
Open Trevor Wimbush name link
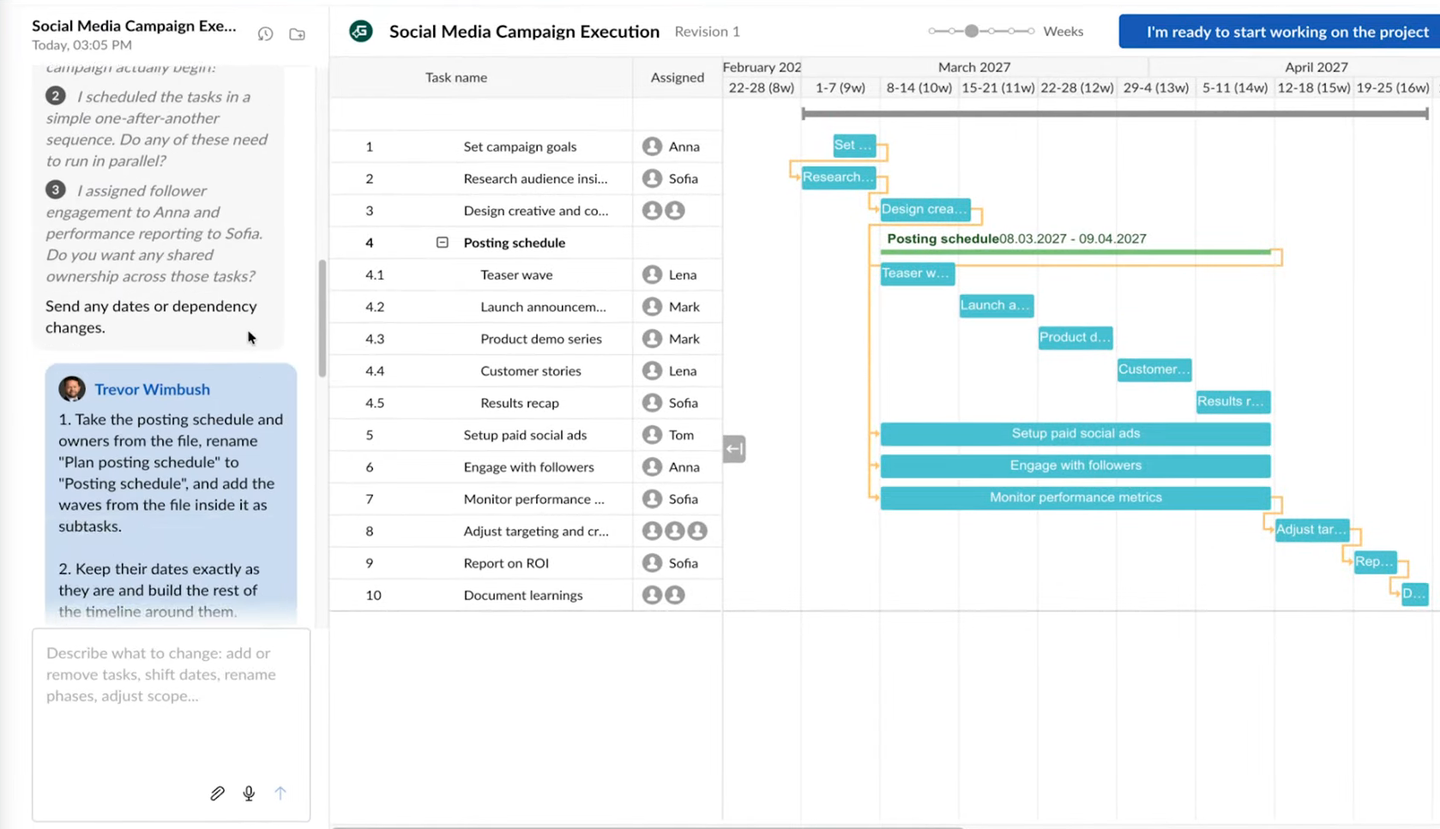tap(152, 390)
